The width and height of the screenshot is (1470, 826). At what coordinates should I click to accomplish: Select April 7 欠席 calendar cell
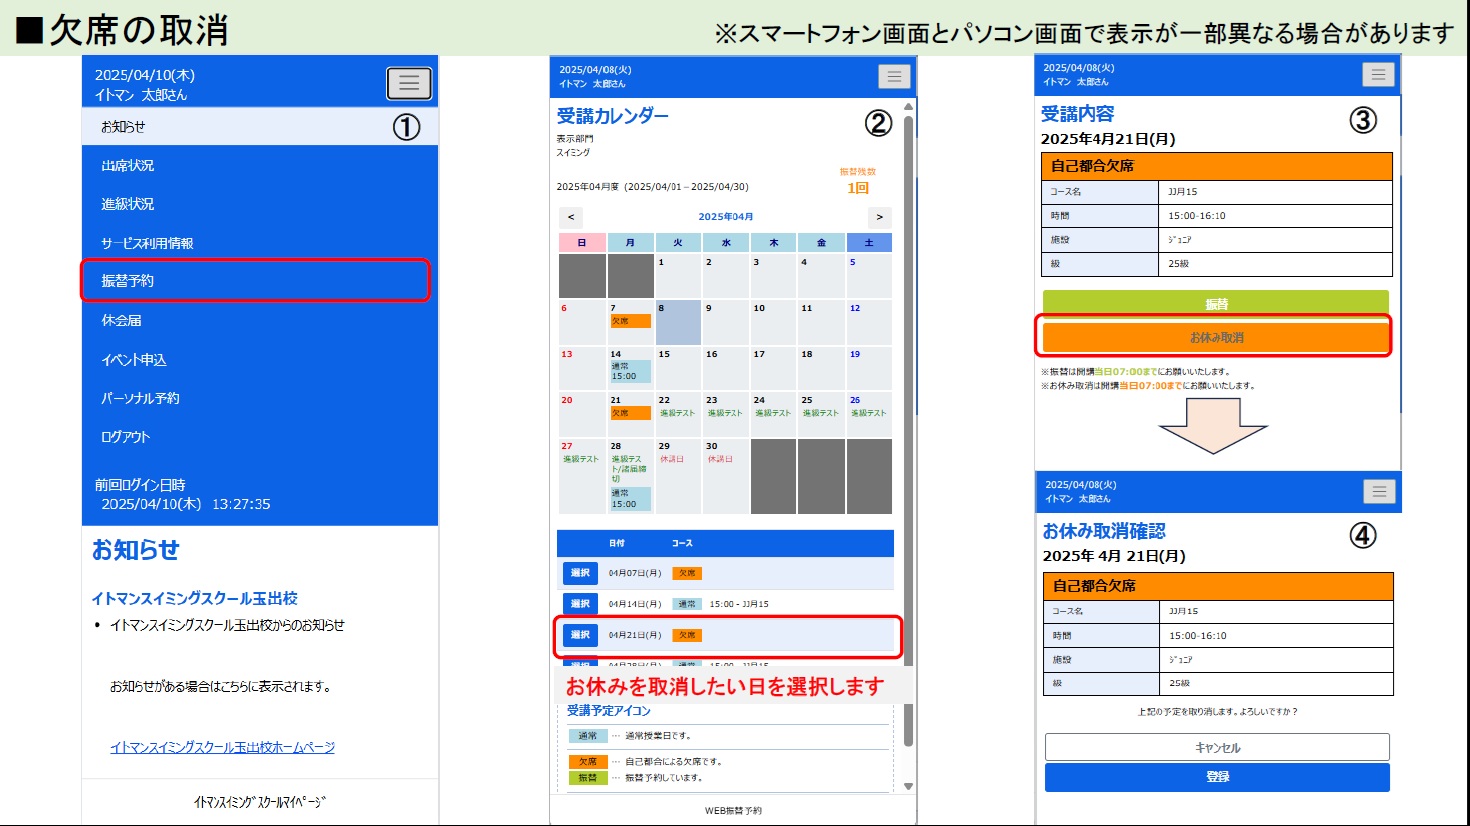tap(631, 322)
